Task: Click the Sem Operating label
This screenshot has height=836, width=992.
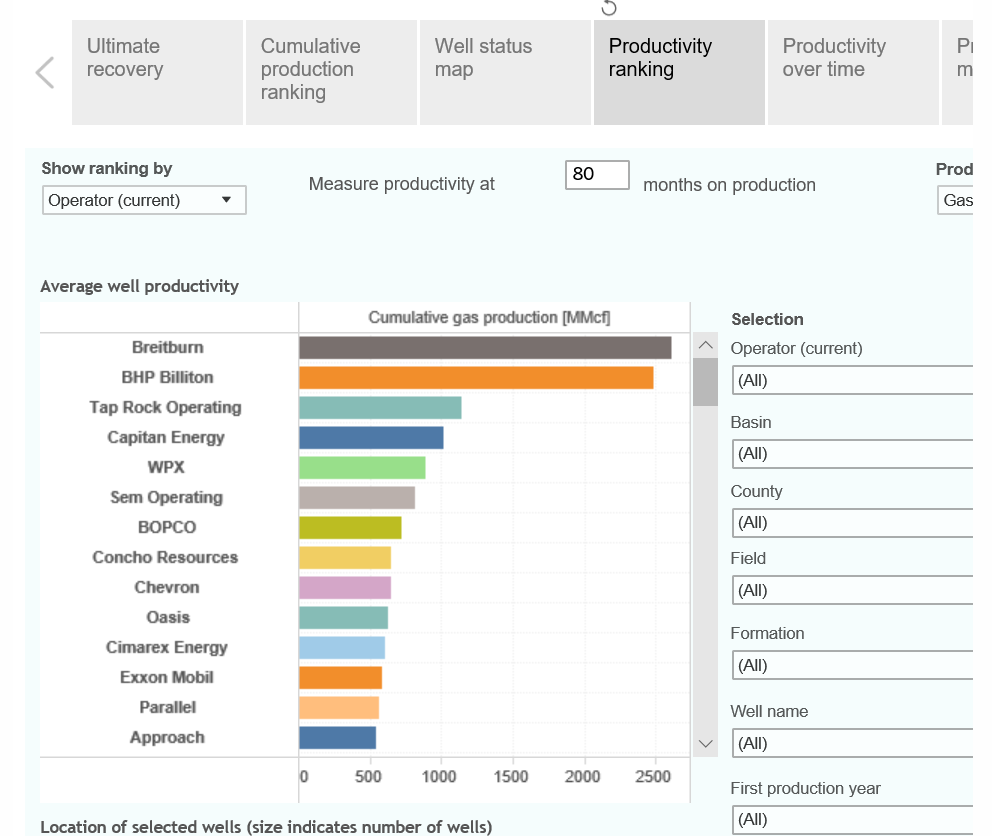Action: (166, 497)
